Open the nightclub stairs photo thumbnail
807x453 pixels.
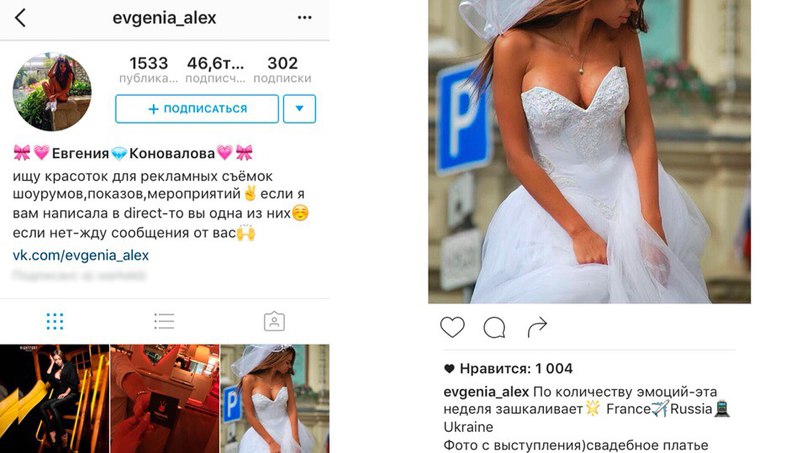[x=54, y=399]
